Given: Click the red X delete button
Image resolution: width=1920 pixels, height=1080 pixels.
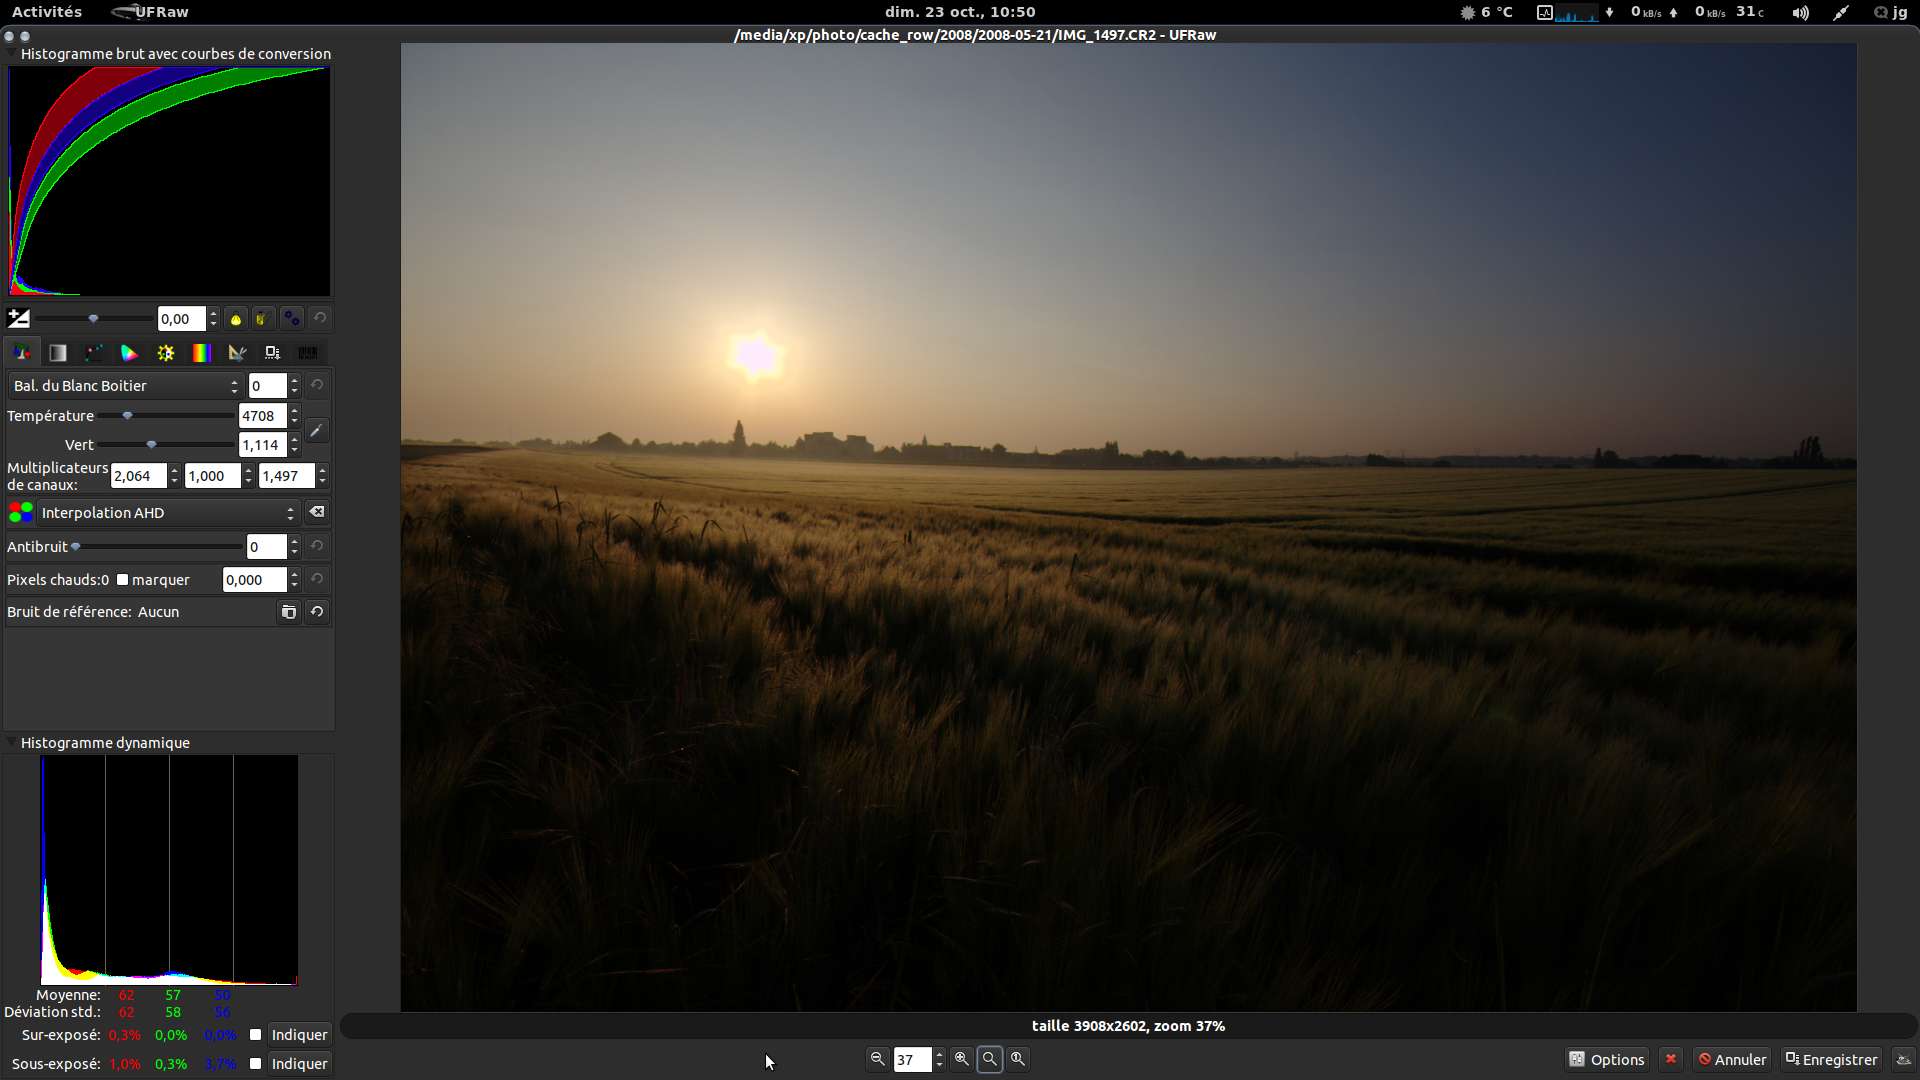Looking at the screenshot, I should (1670, 1060).
